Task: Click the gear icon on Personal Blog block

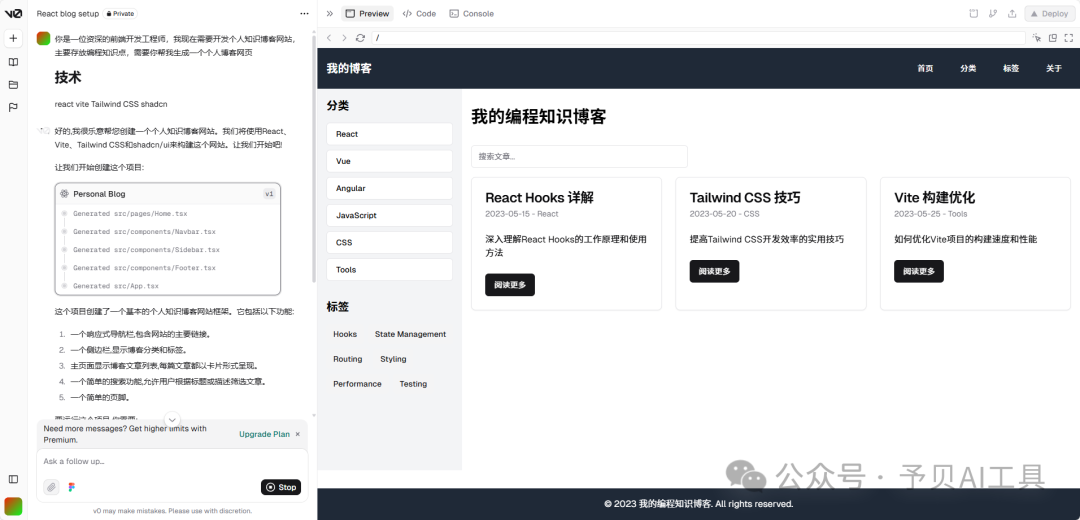Action: tap(64, 194)
